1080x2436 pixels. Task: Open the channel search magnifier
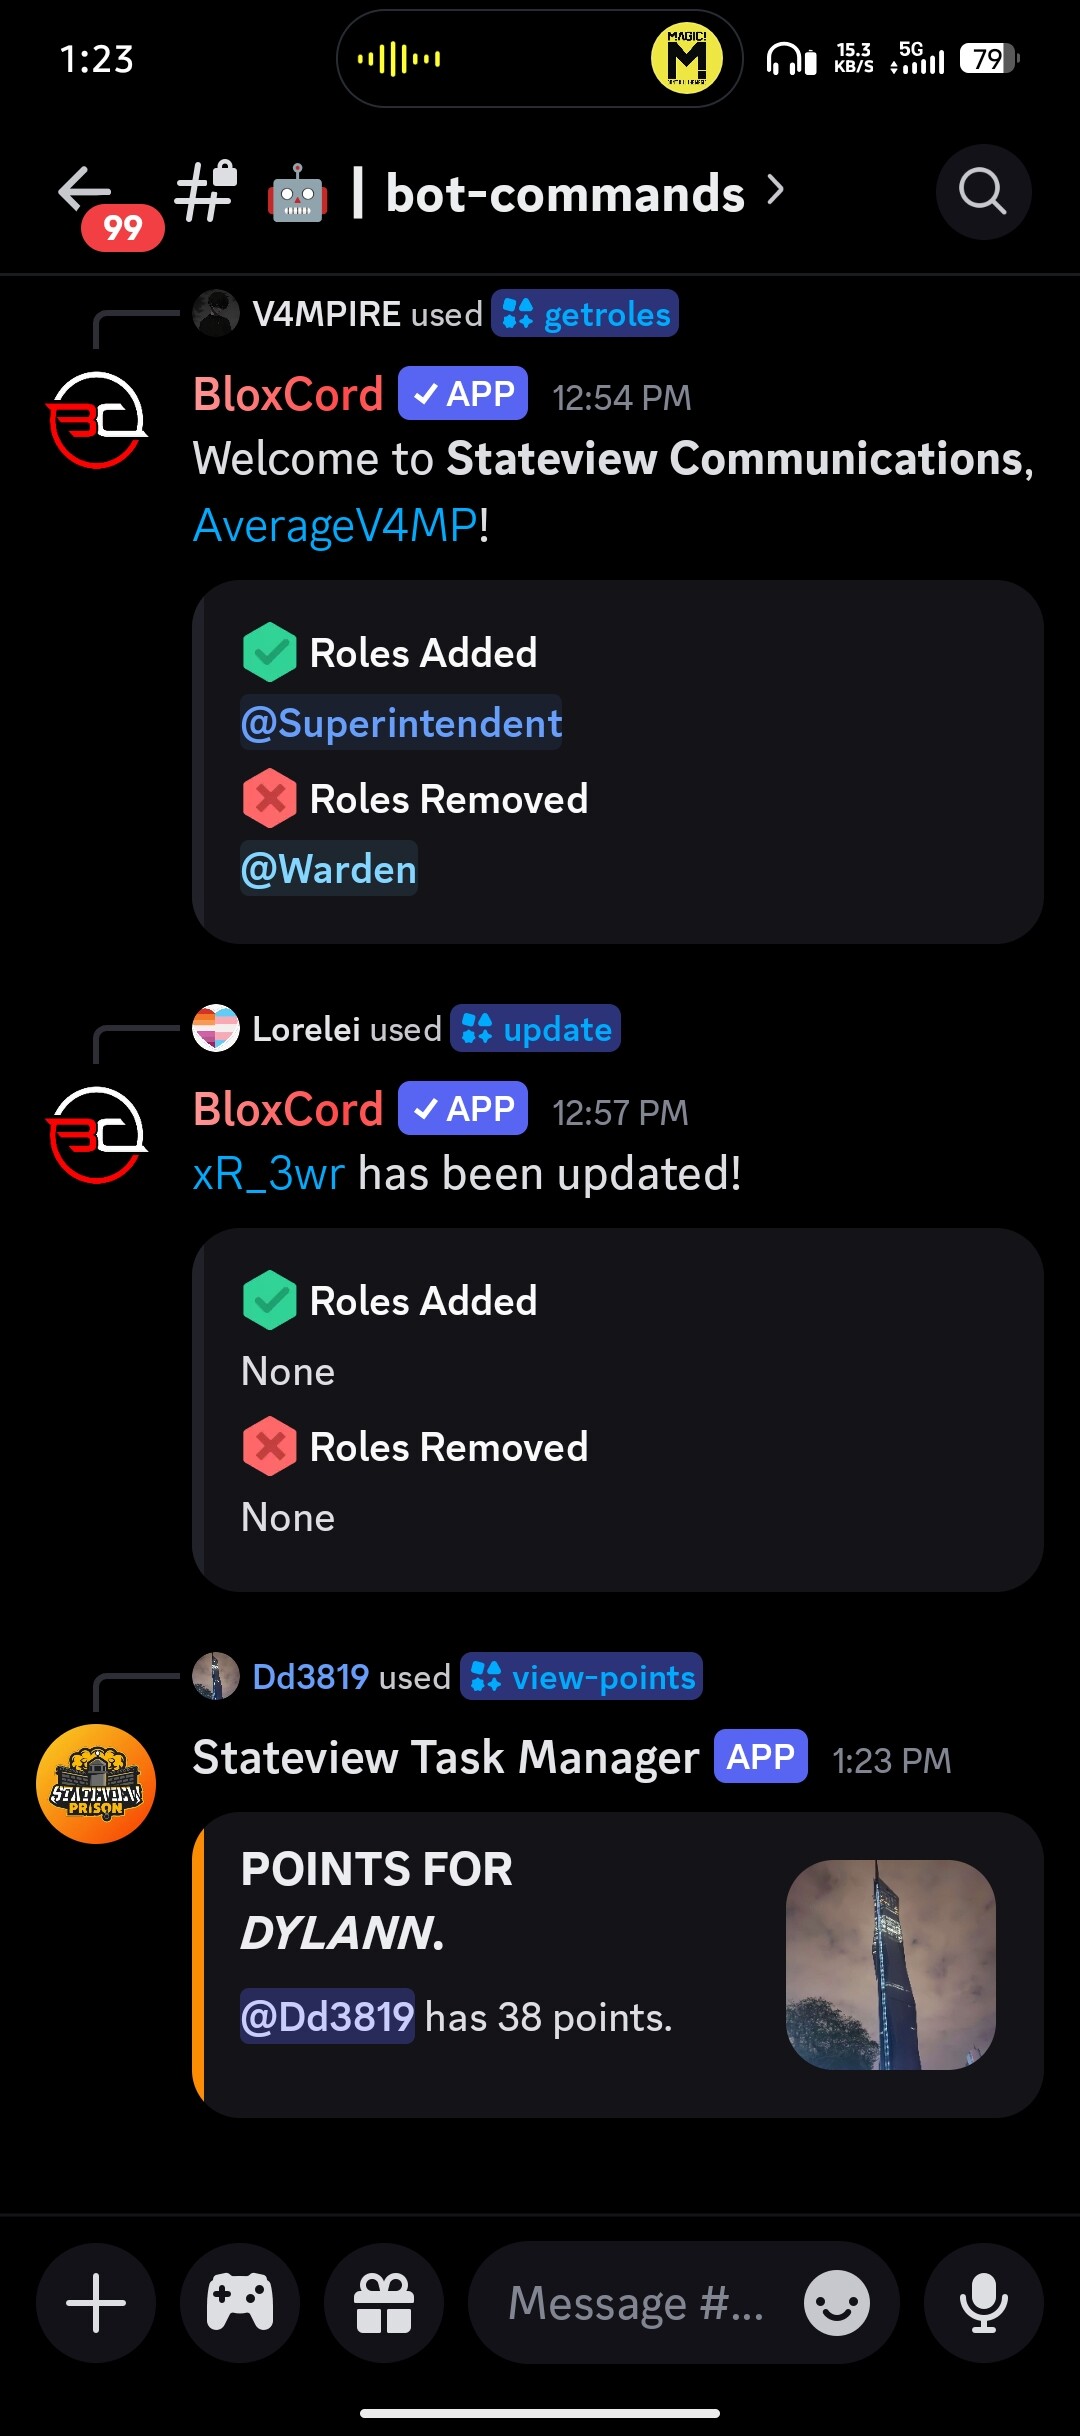tap(983, 192)
